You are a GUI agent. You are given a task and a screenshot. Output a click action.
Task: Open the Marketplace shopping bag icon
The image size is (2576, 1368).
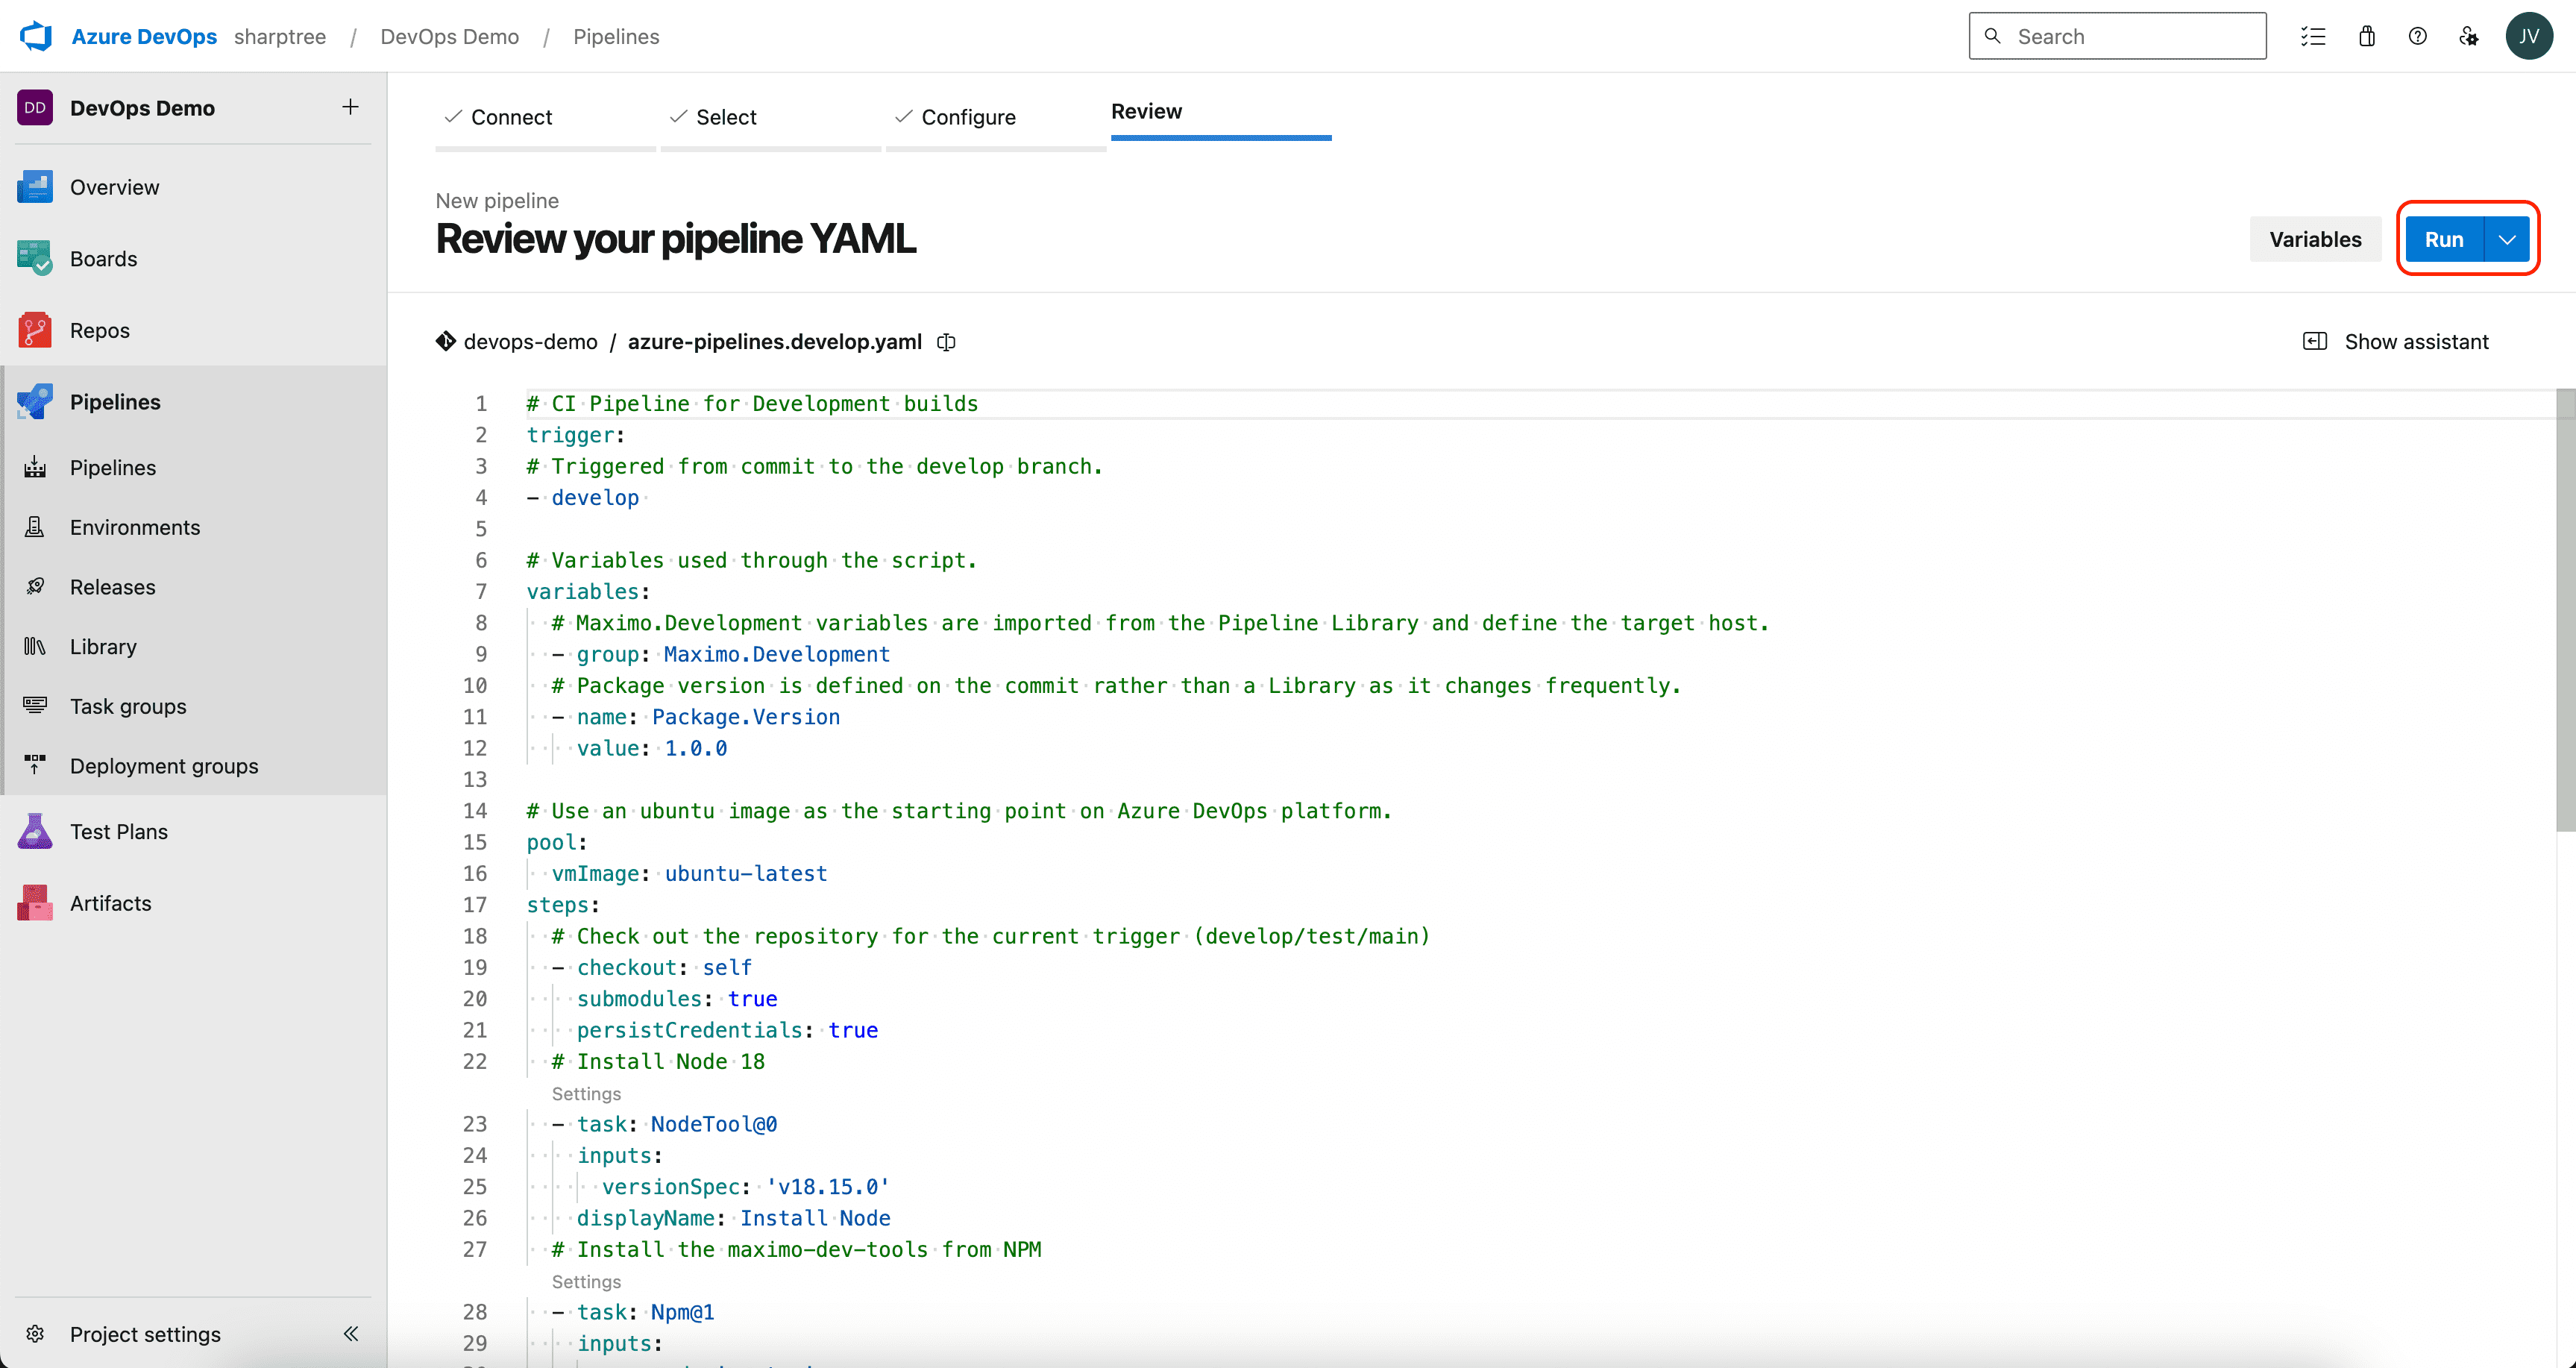click(x=2366, y=36)
